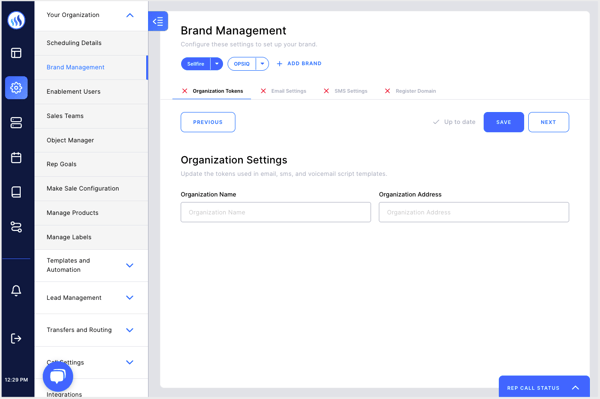Open Manage Products menu item
This screenshot has height=399, width=600.
[91, 213]
